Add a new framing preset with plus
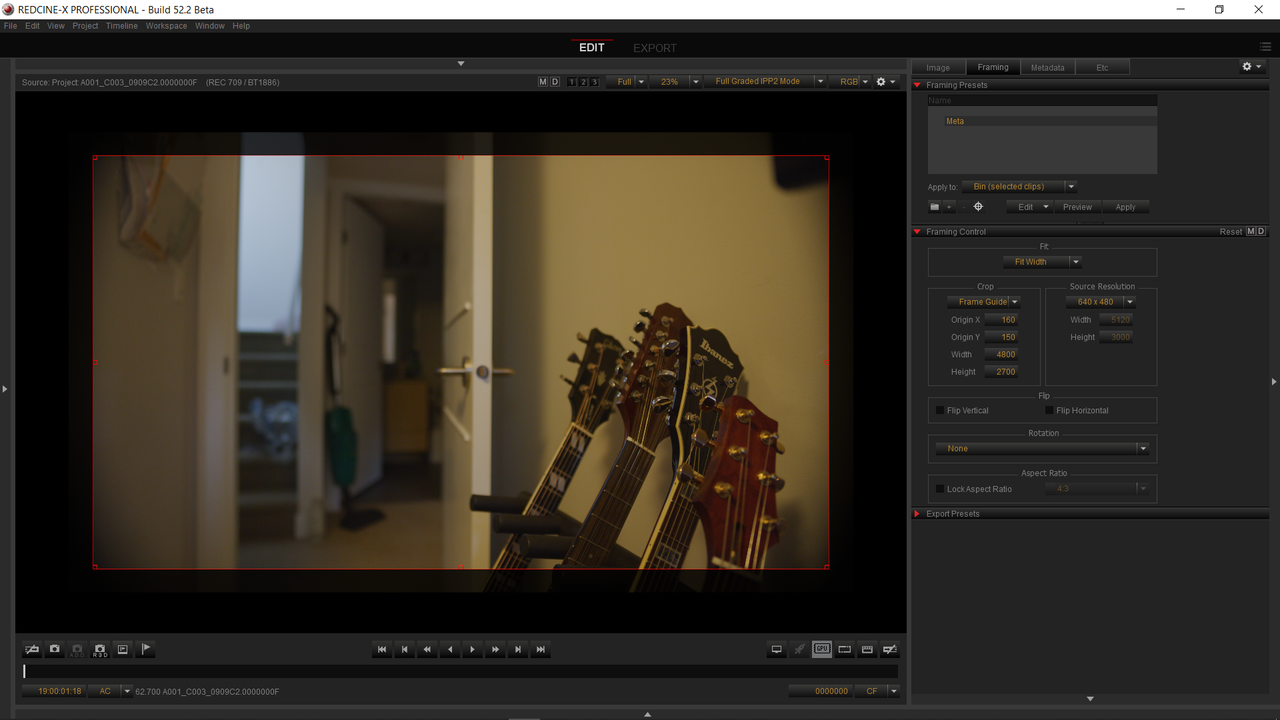Viewport: 1280px width, 720px height. [949, 207]
